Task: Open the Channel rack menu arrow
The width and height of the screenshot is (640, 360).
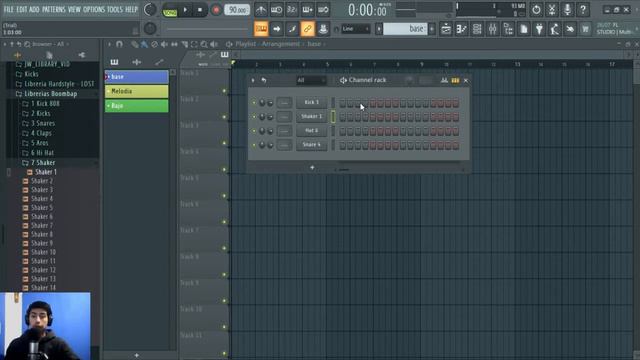Action: pyautogui.click(x=253, y=80)
